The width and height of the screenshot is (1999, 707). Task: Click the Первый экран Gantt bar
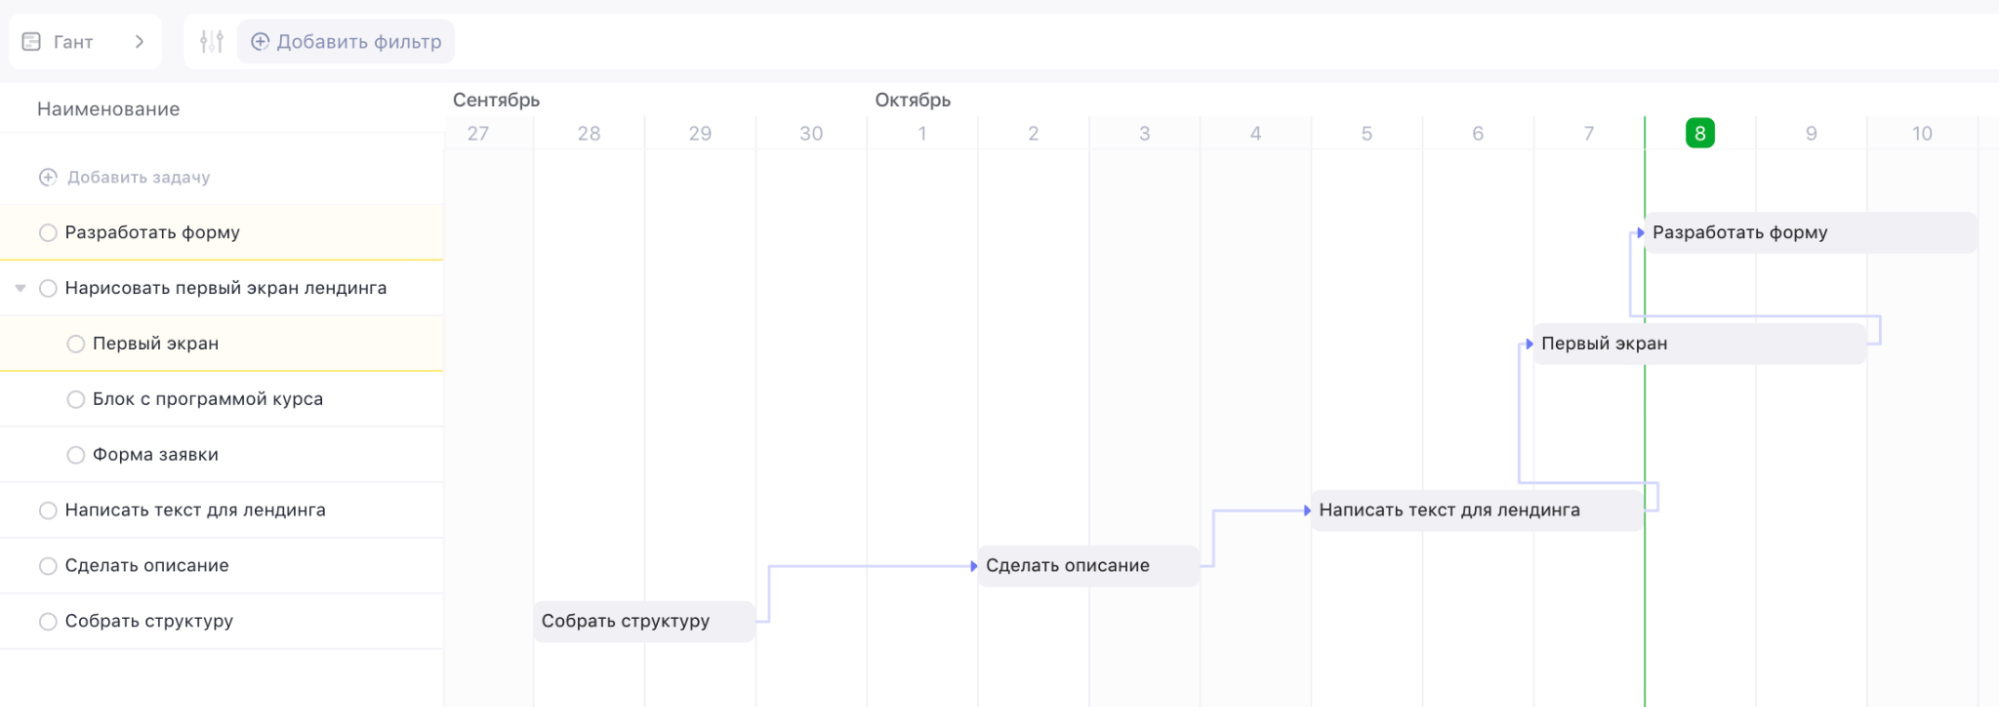pos(1700,344)
